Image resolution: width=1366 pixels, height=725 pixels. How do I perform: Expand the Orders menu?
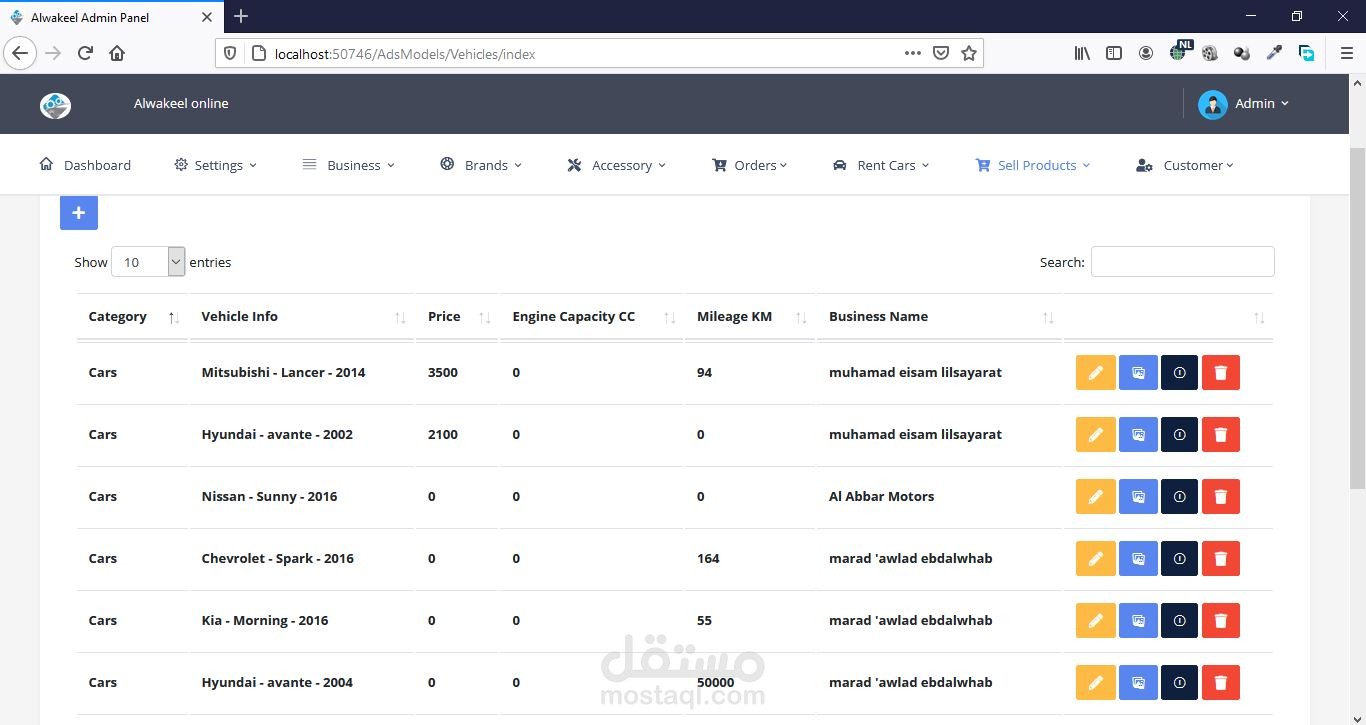click(749, 165)
